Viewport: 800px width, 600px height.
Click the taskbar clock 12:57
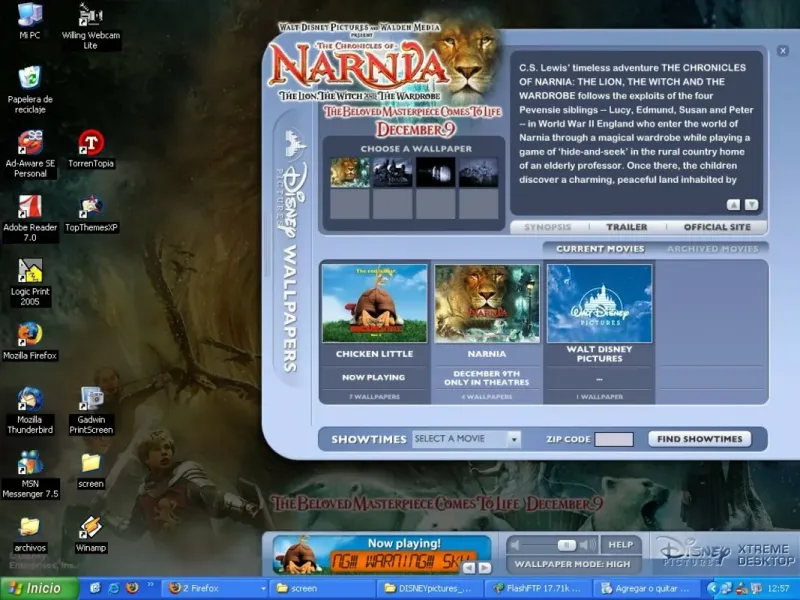point(778,588)
